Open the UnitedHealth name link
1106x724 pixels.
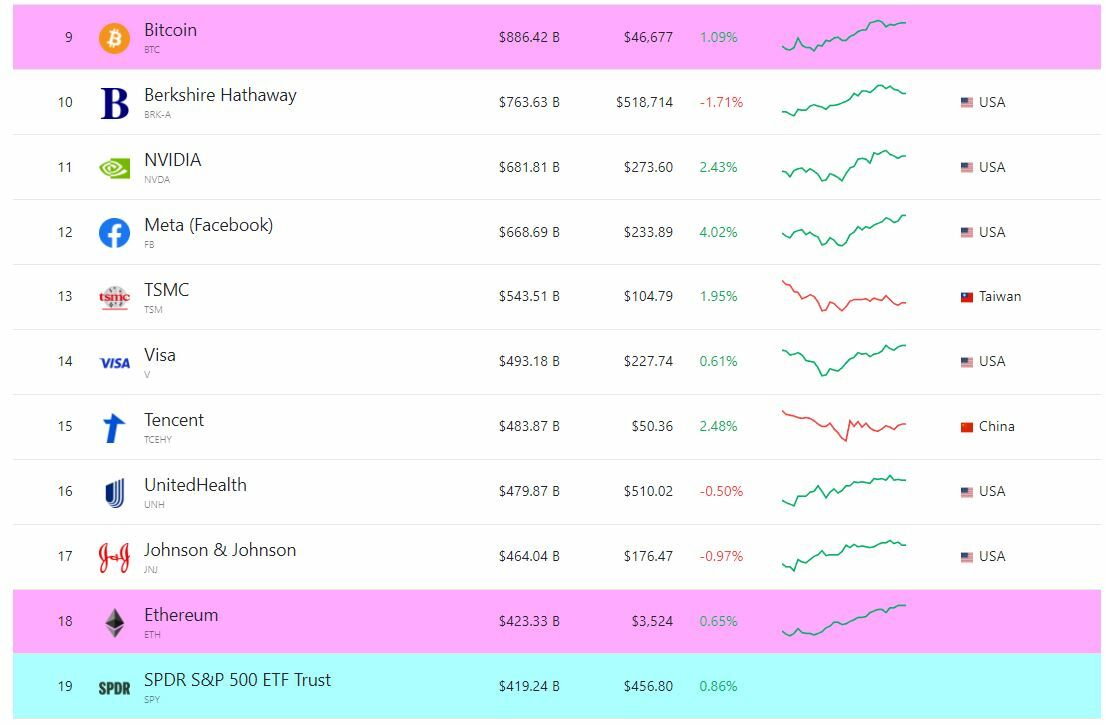click(x=195, y=485)
